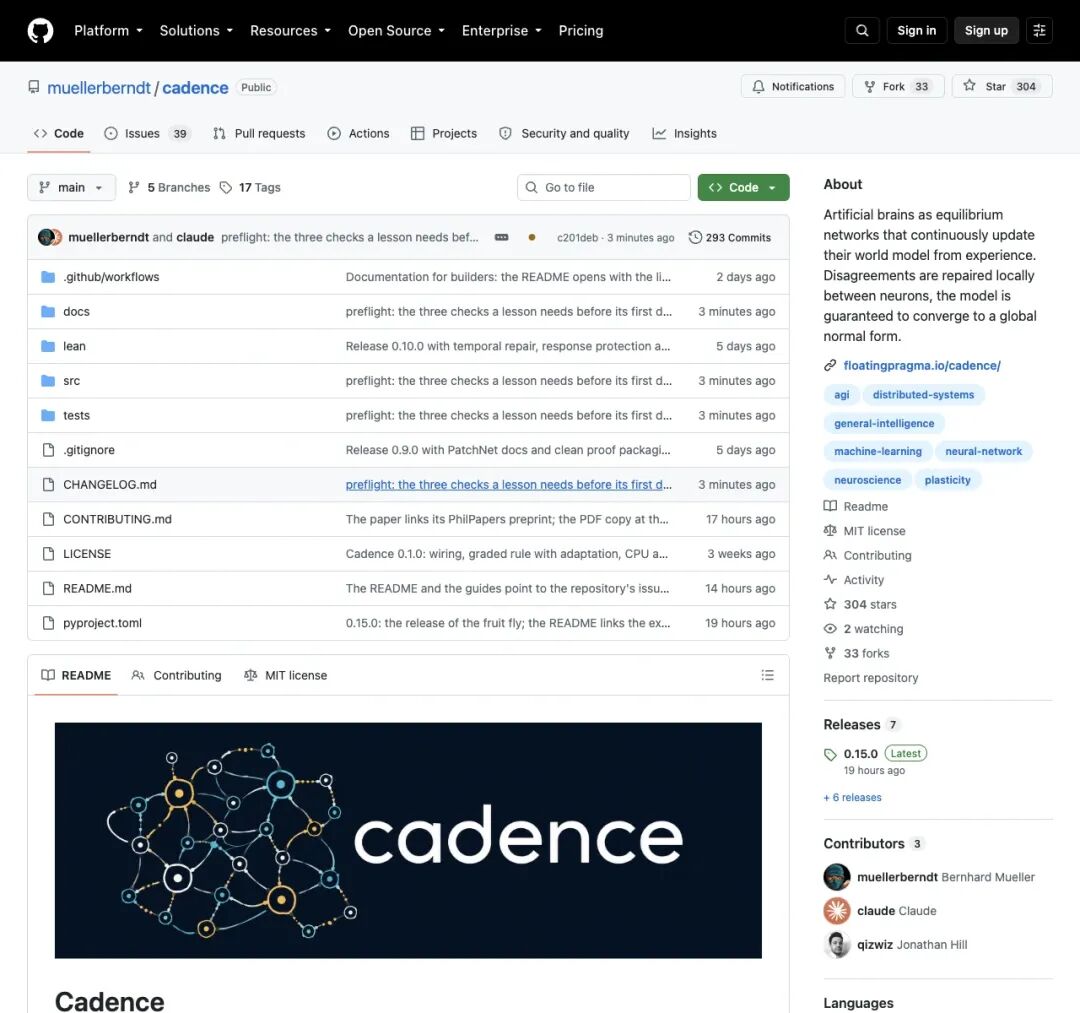Viewport: 1080px width, 1013px height.
Task: Open the main branch dropdown
Action: (x=71, y=187)
